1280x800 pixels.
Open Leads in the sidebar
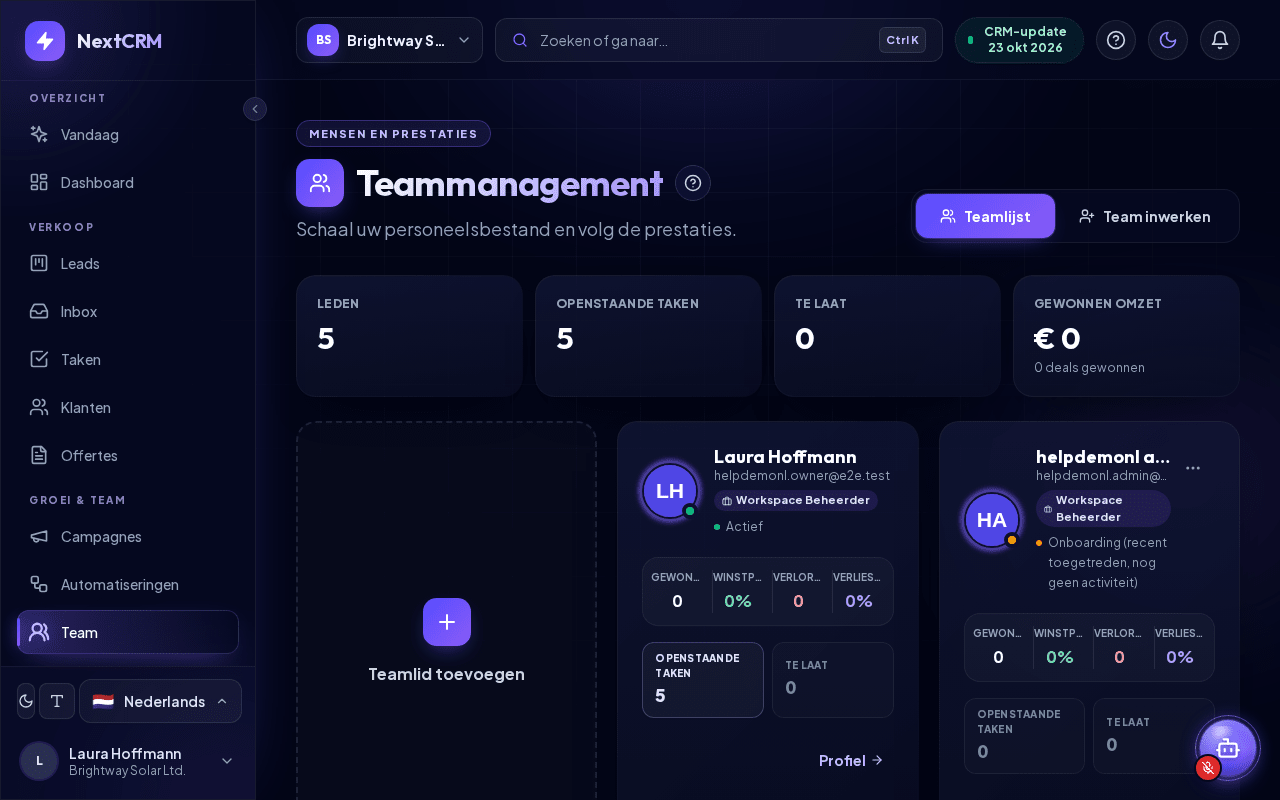click(128, 263)
